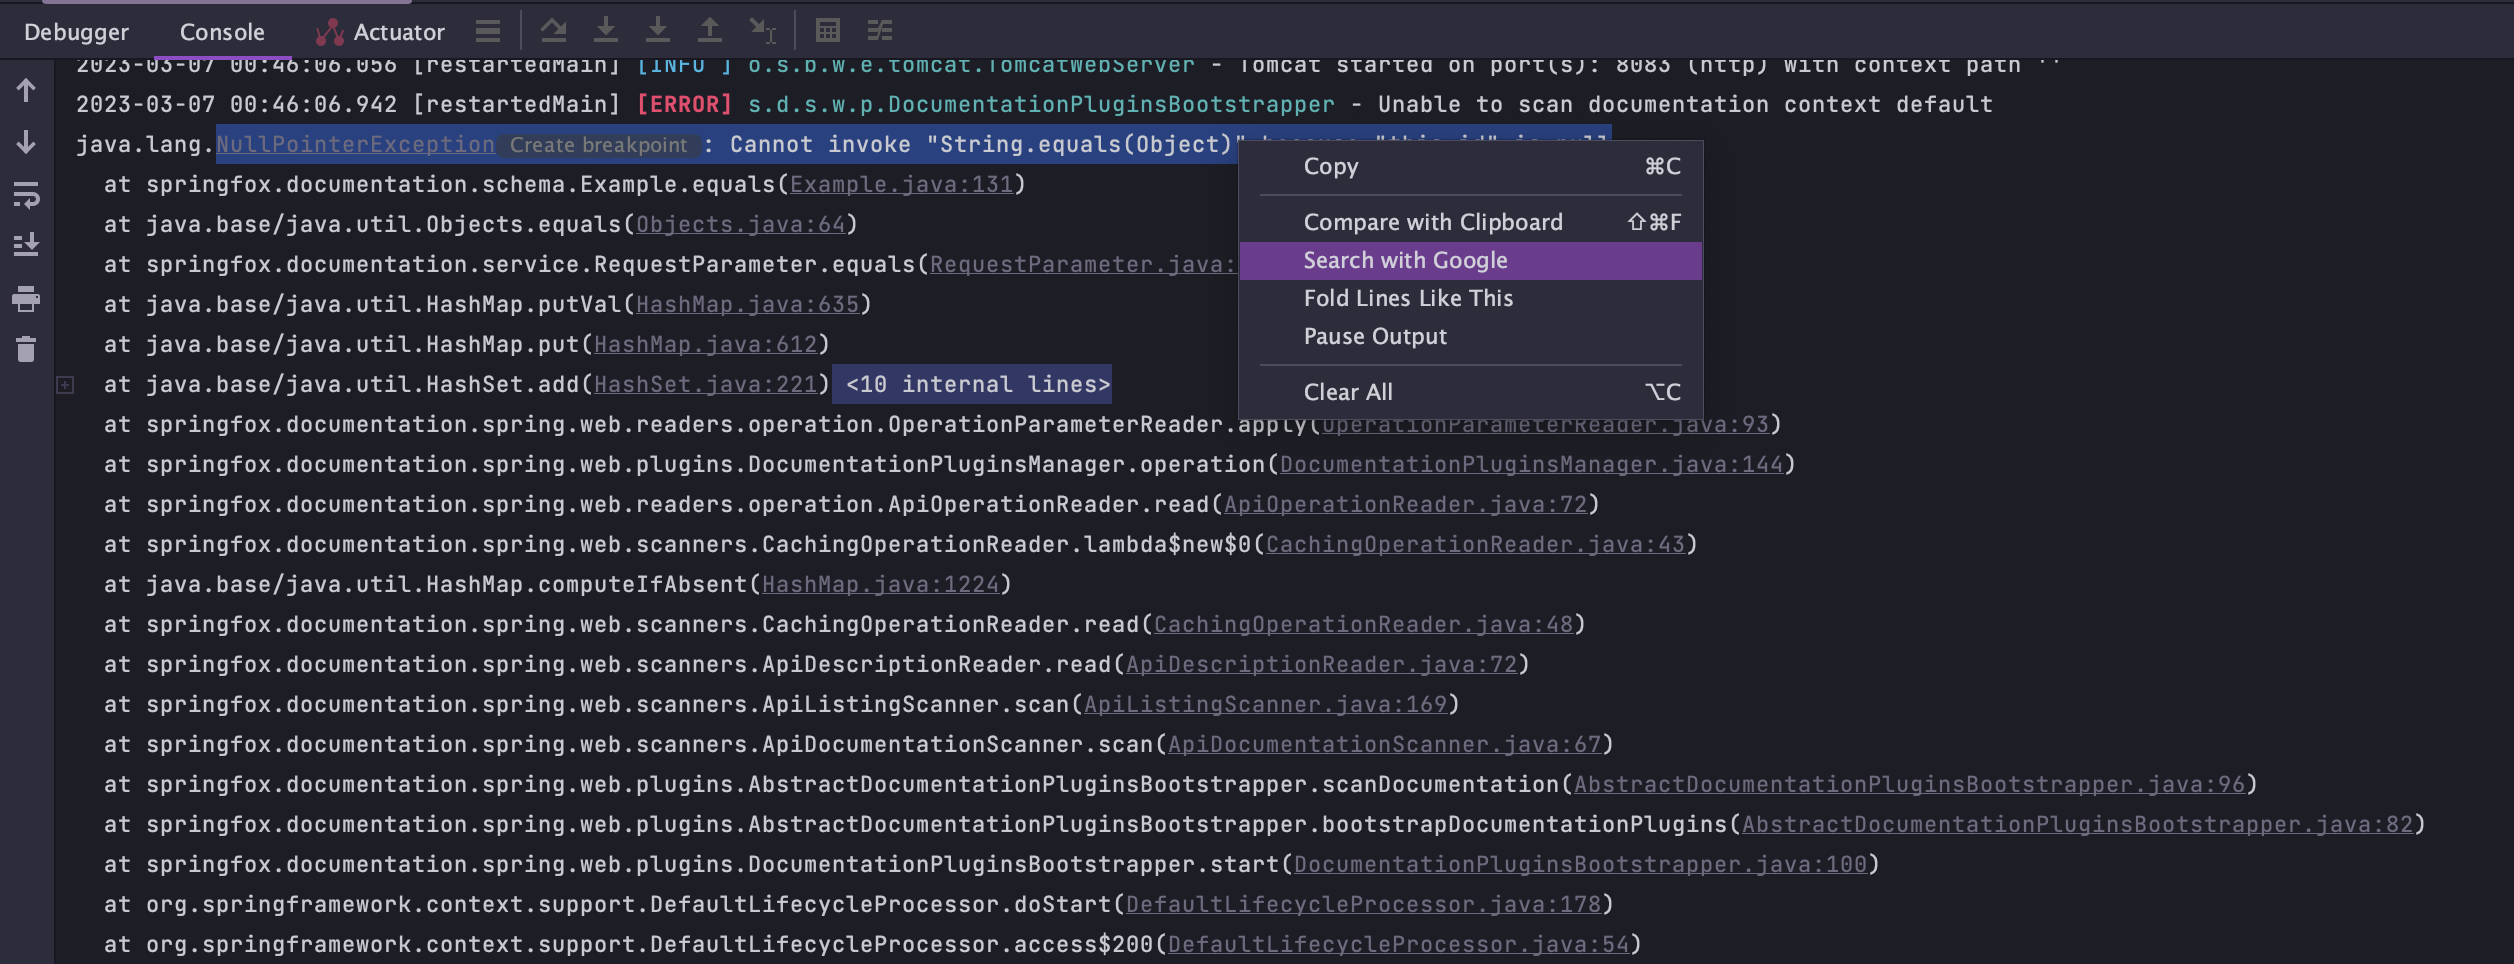Click the 2023-03-07 00:46:06.942 timestamp
This screenshot has height=964, width=2514.
tap(237, 105)
